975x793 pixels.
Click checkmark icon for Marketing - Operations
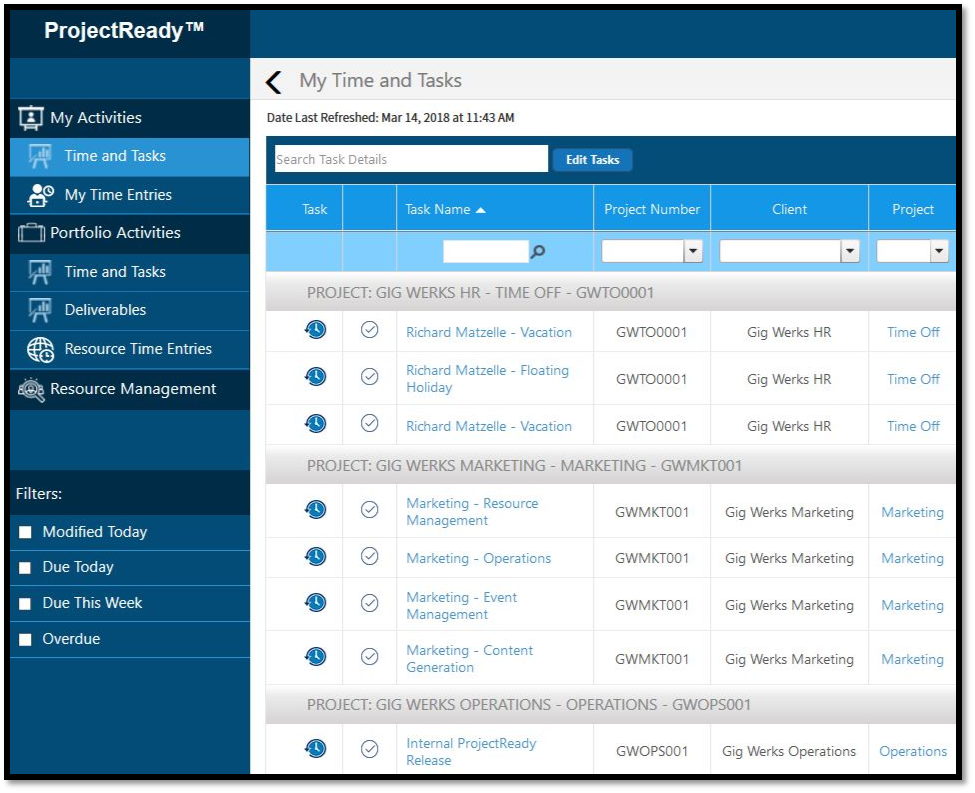[x=369, y=556]
